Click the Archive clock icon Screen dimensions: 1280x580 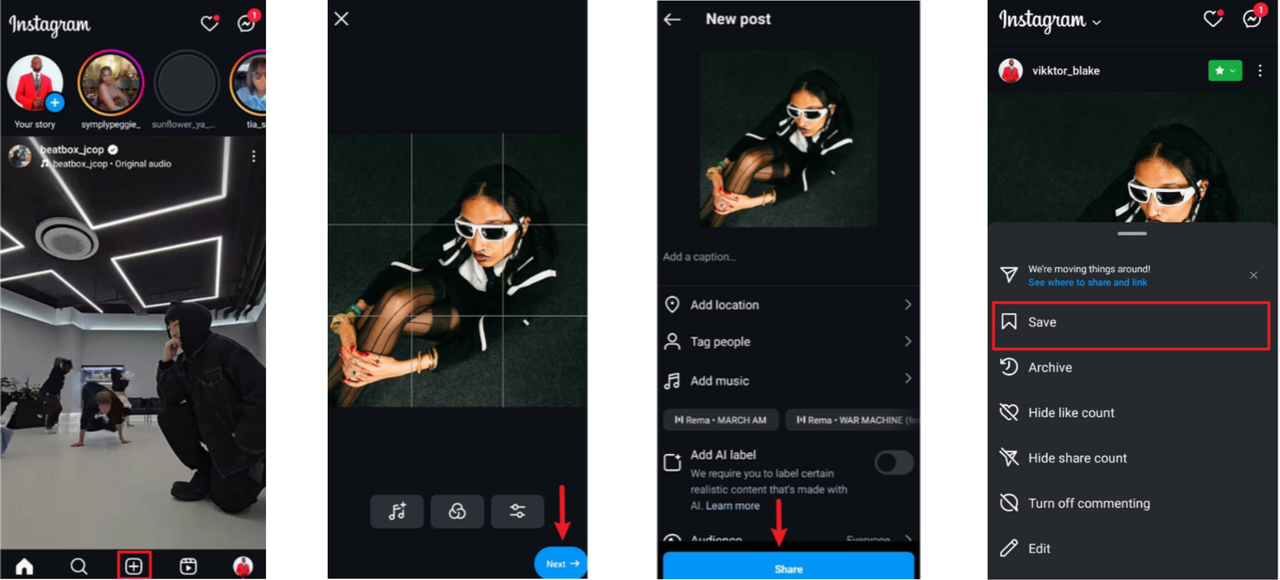pos(1009,367)
